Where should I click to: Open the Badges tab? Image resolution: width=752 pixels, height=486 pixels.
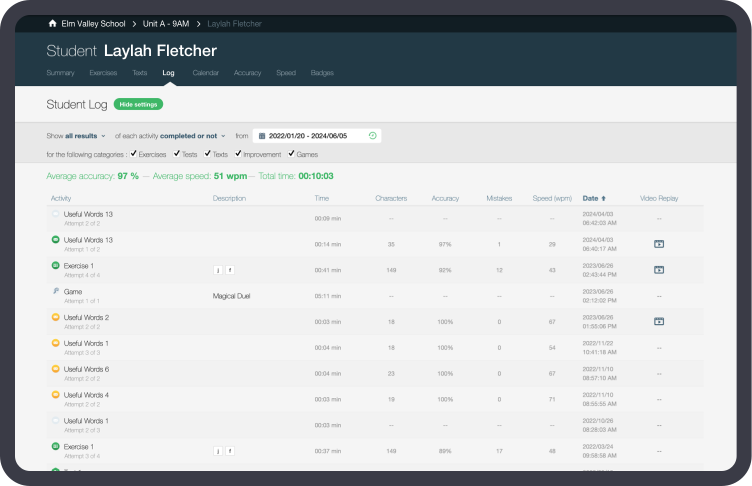(x=322, y=73)
